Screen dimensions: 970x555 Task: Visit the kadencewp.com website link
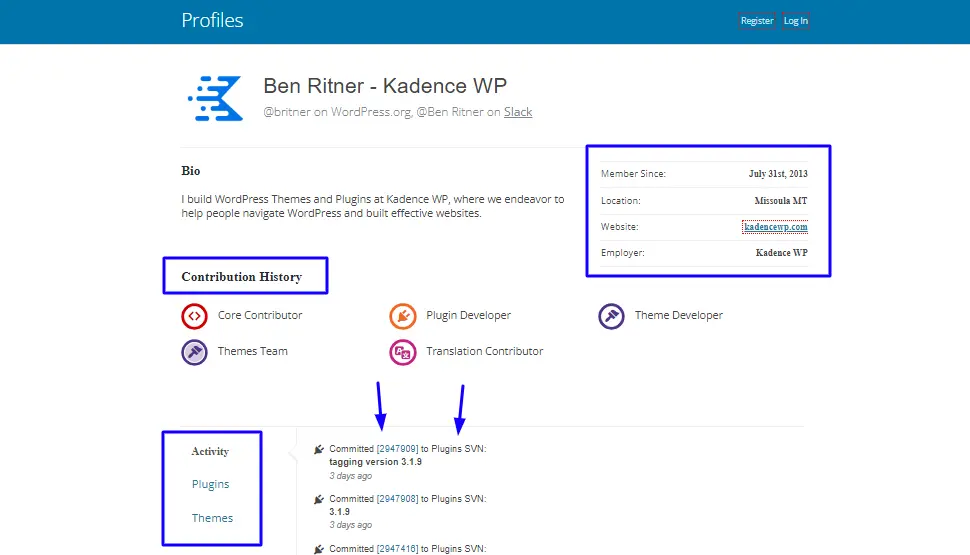[x=775, y=226]
